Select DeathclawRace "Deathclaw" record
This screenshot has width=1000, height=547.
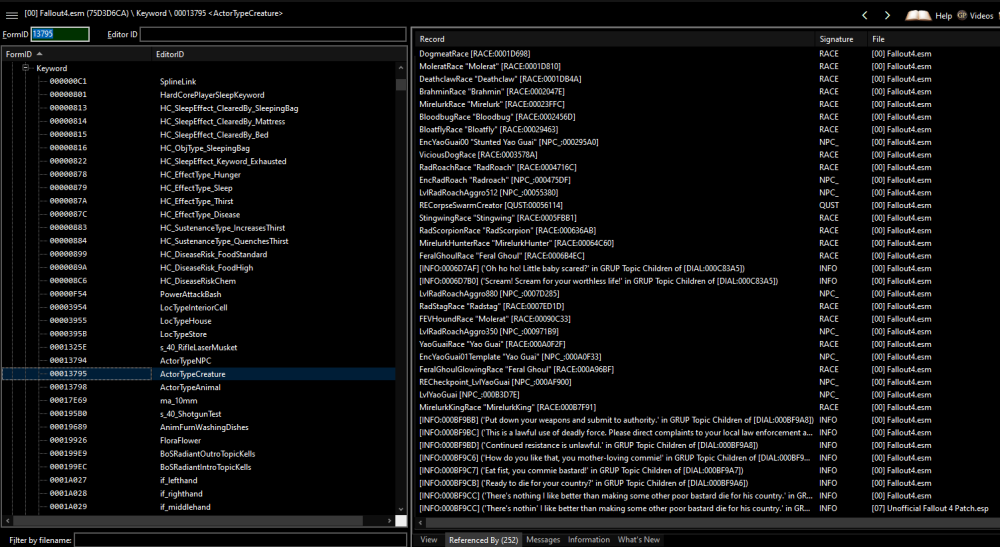(707, 79)
